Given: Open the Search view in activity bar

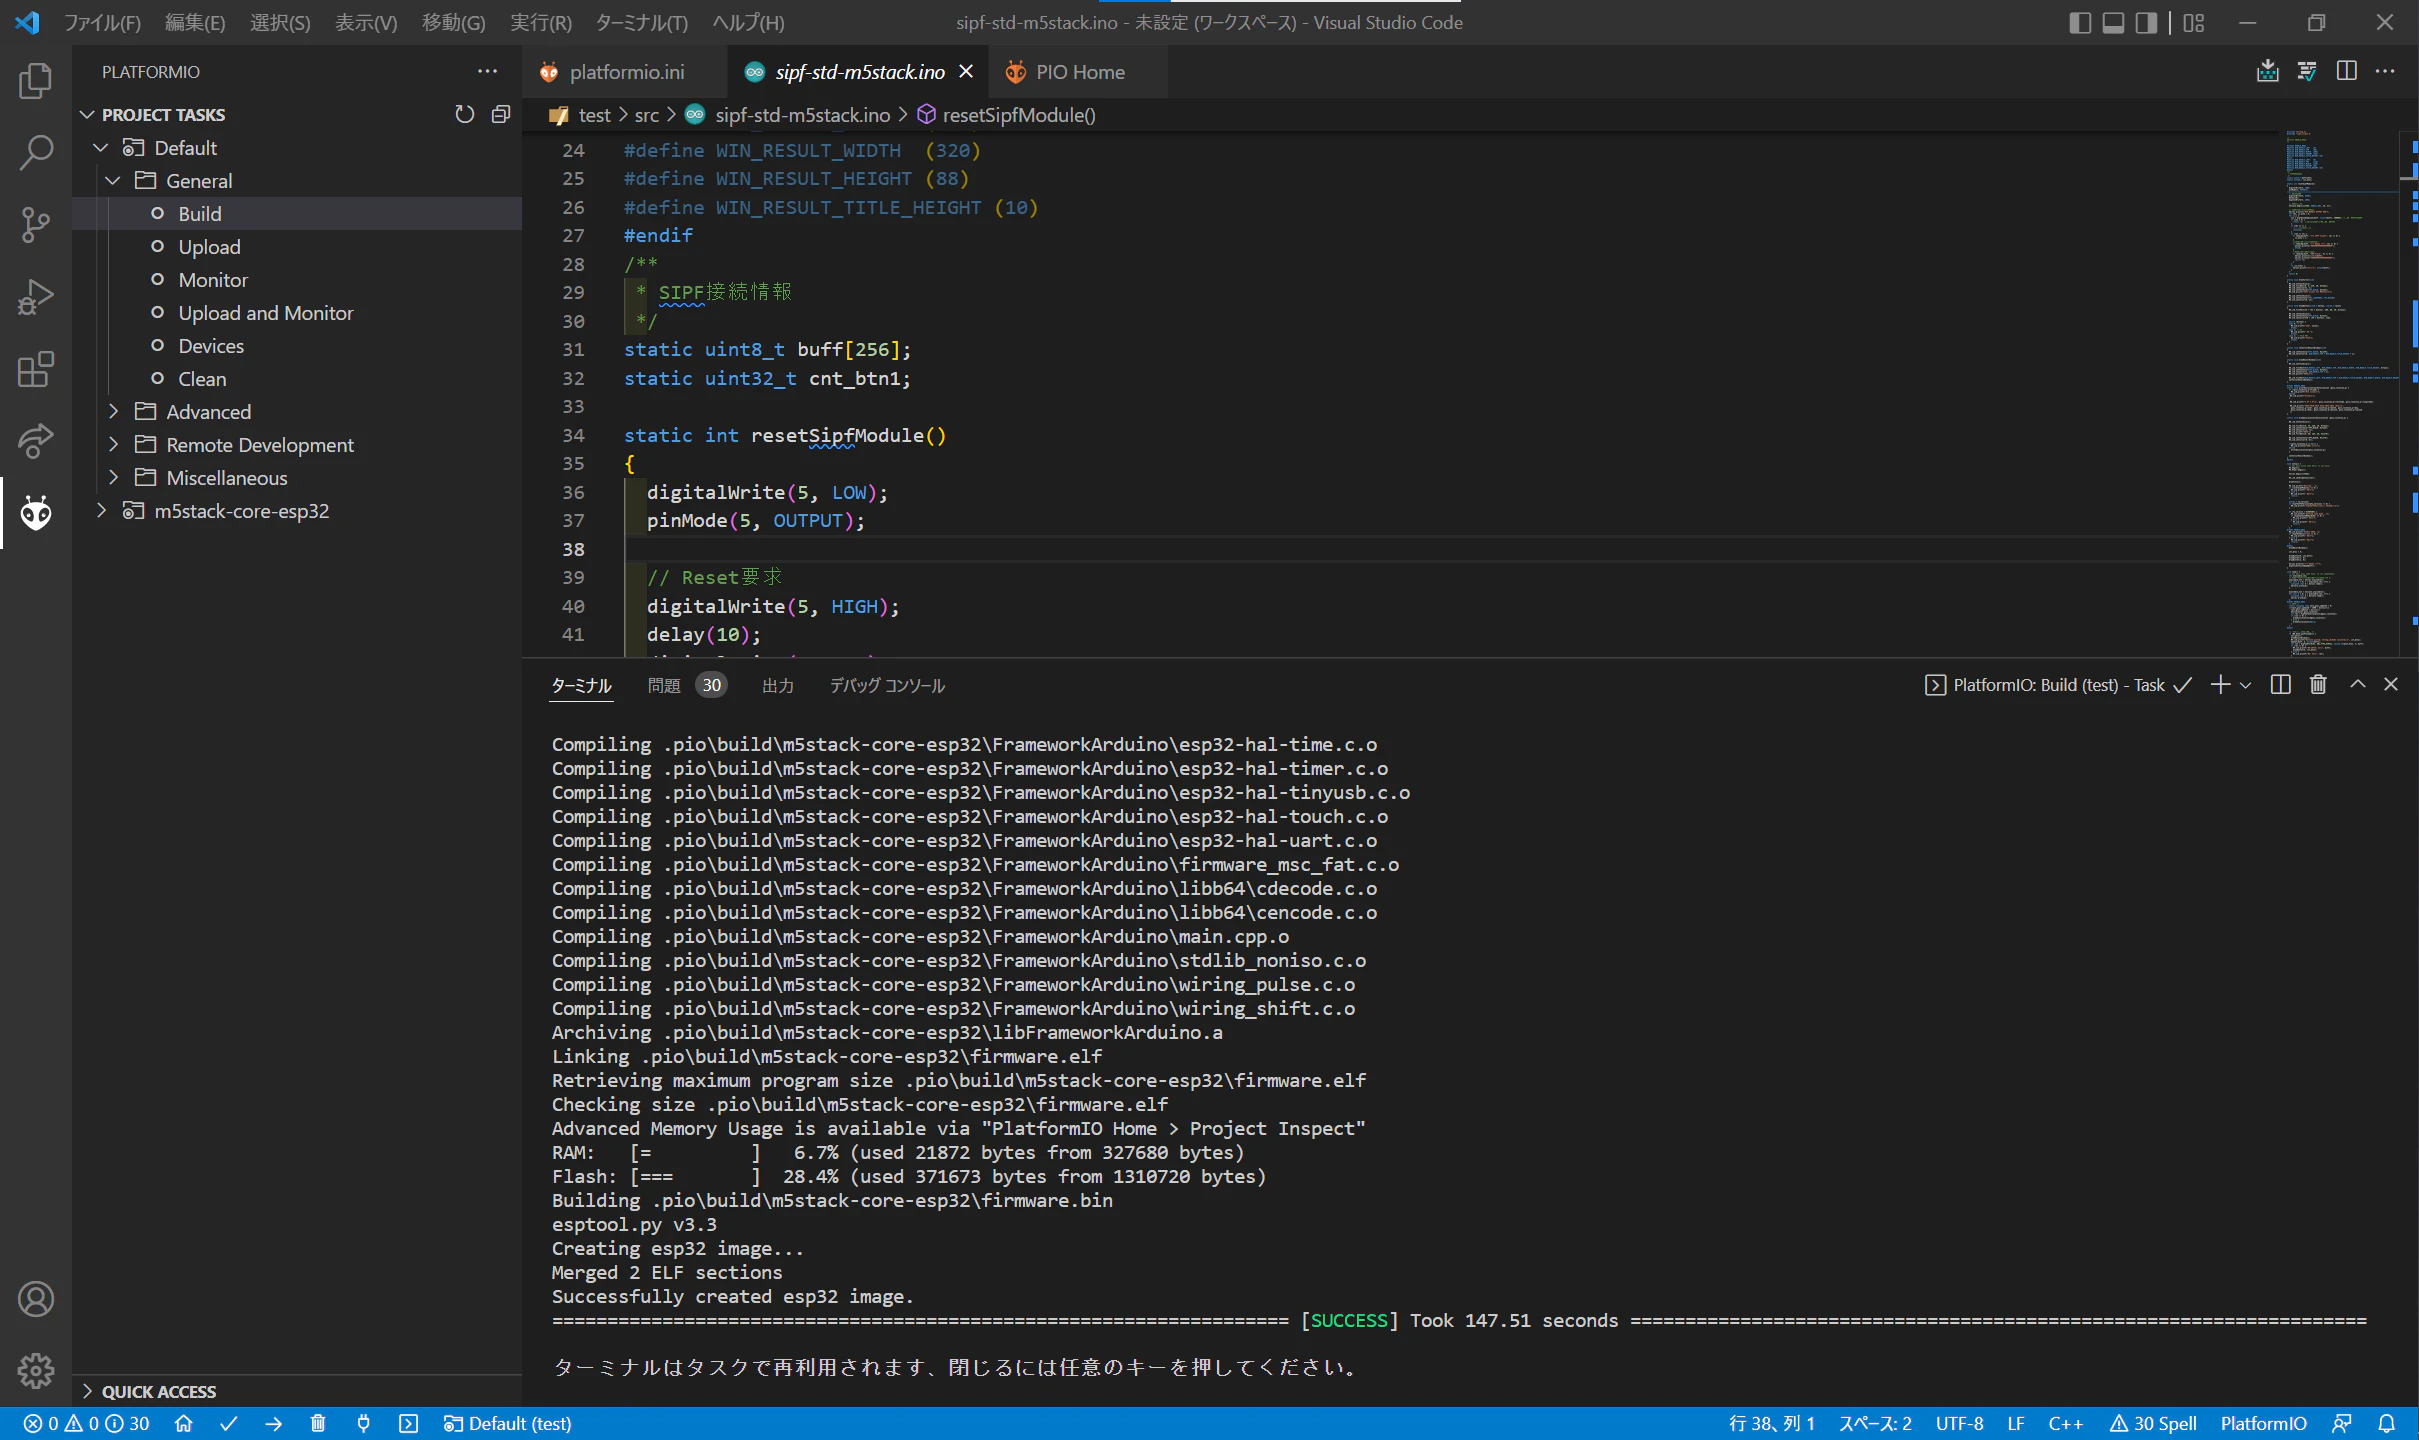Looking at the screenshot, I should 36,153.
